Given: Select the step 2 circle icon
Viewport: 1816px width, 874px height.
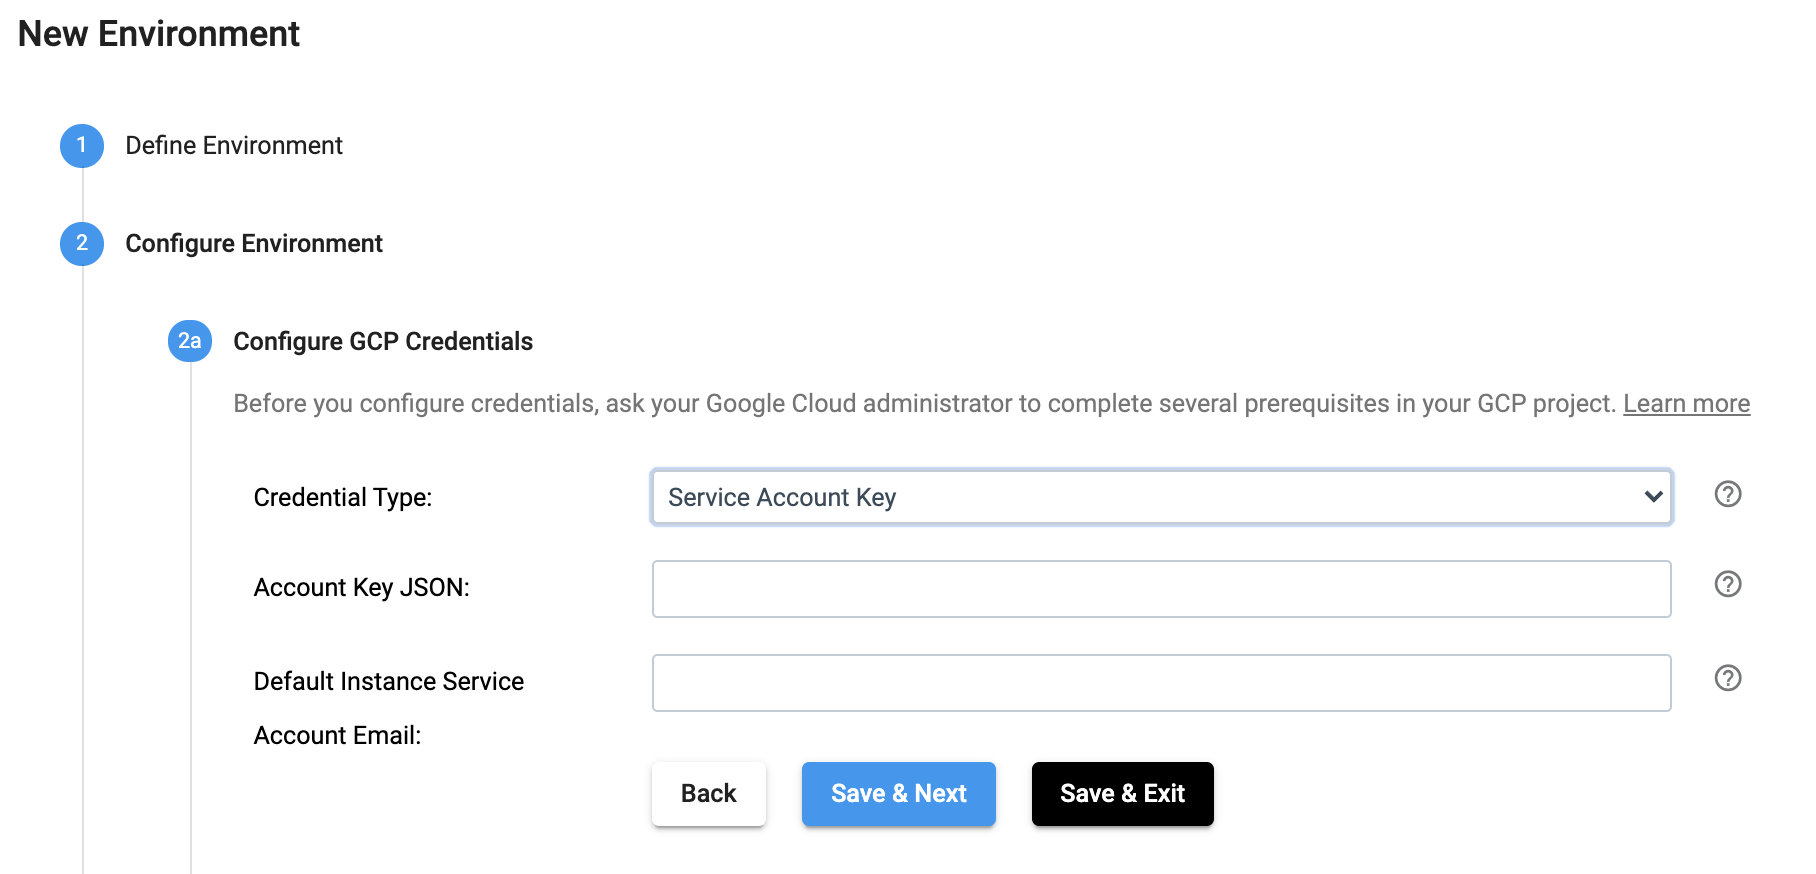Looking at the screenshot, I should [x=82, y=243].
